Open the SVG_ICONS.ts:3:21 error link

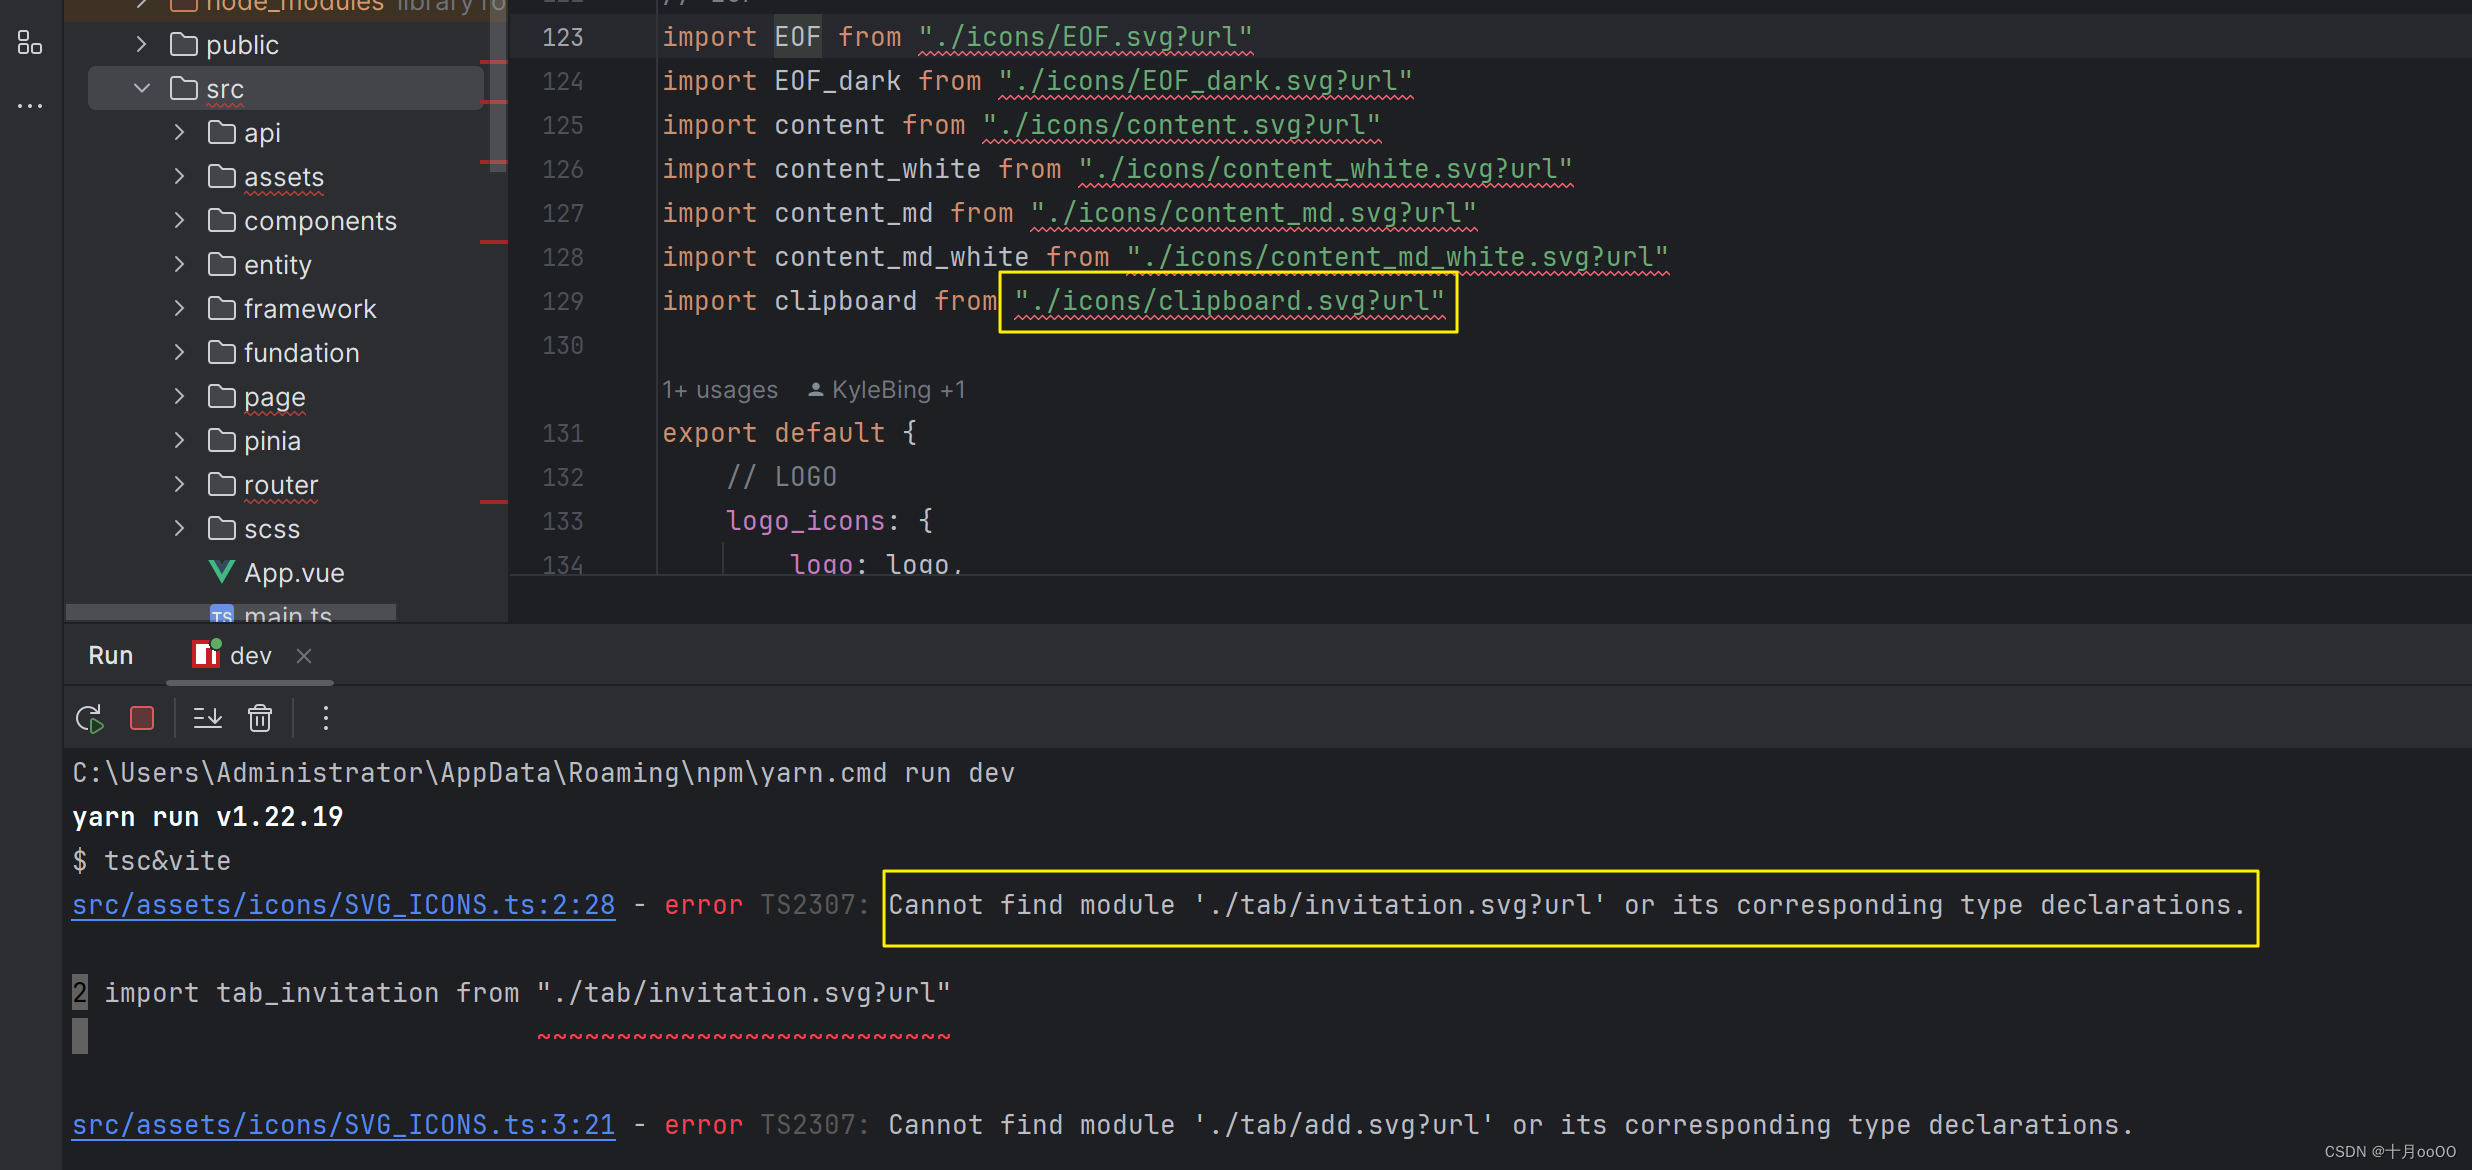coord(343,1125)
